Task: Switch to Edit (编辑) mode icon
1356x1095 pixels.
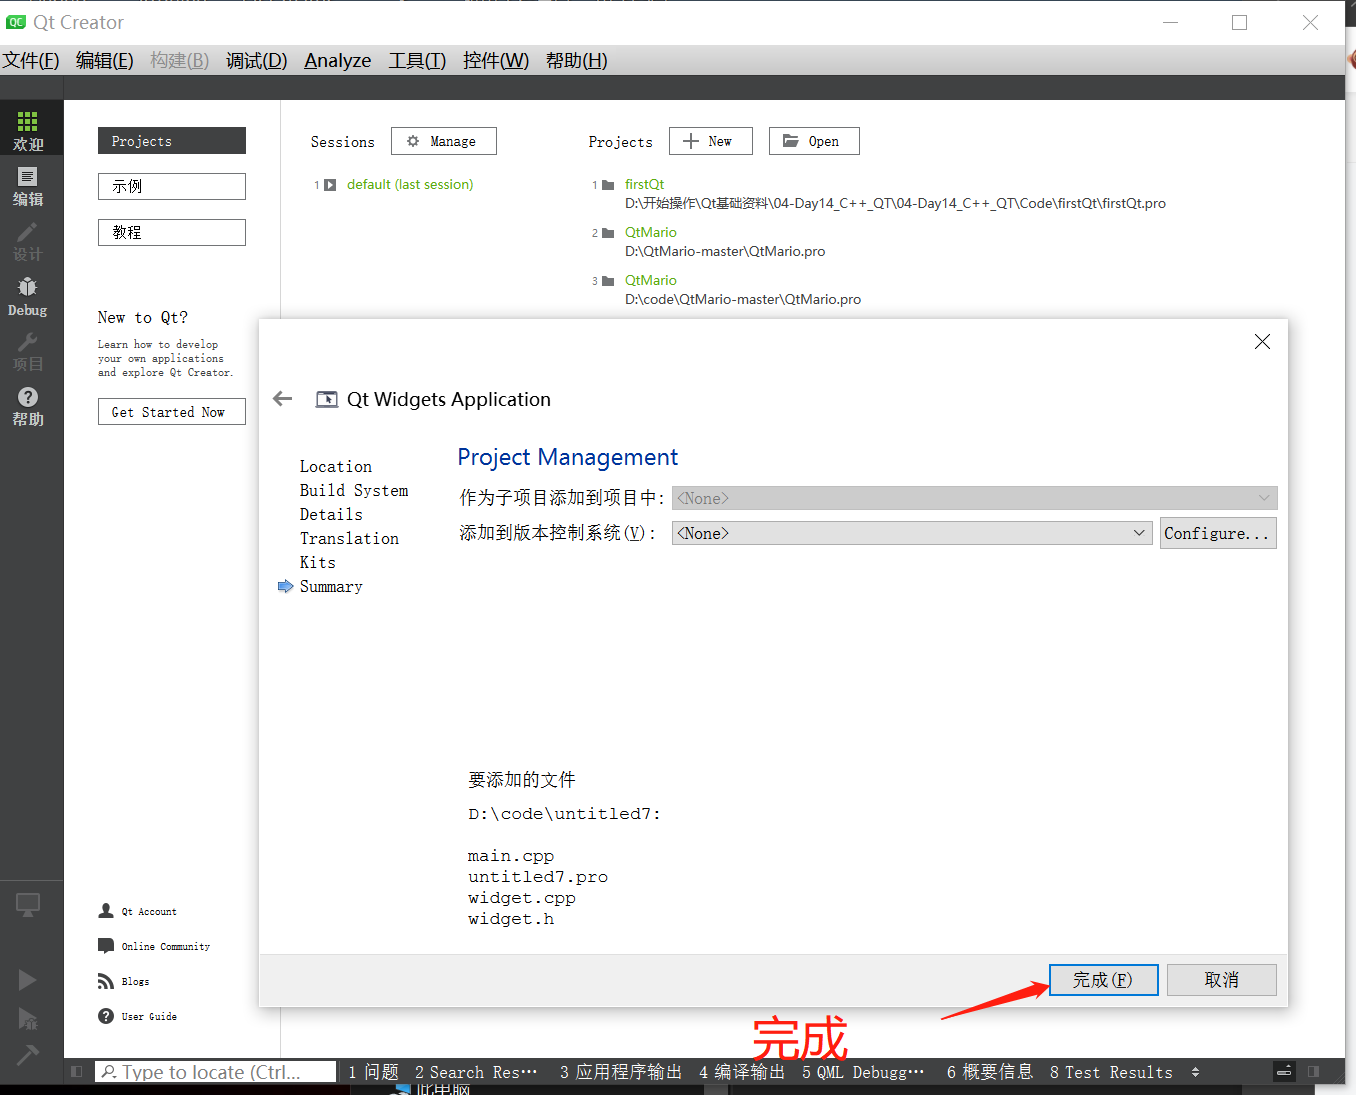Action: pos(28,177)
